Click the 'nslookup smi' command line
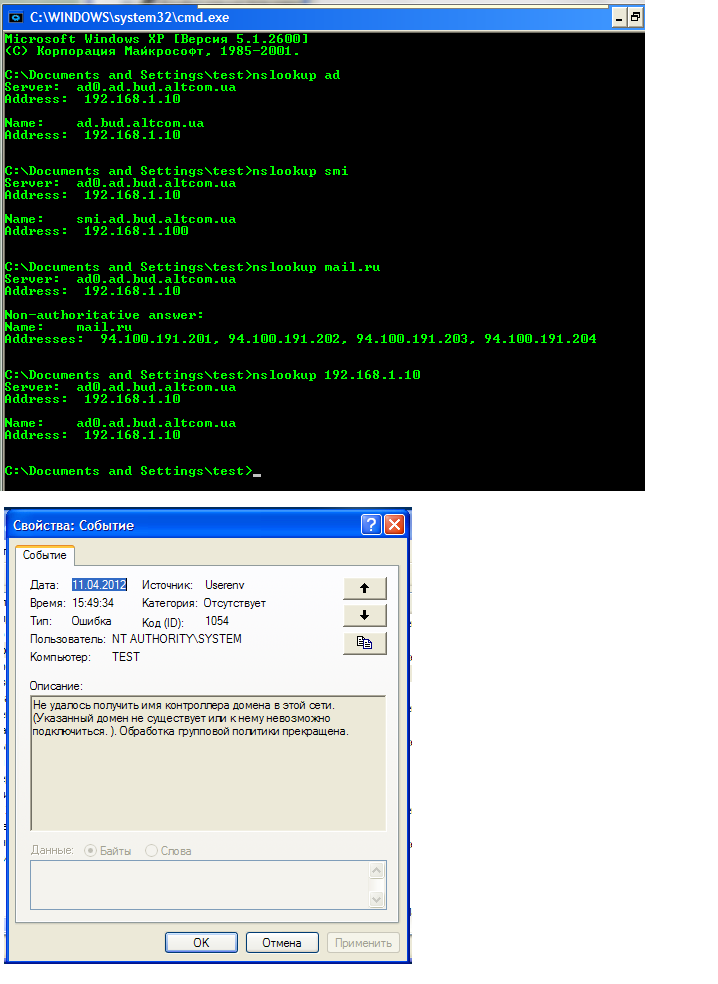The width and height of the screenshot is (718, 984). point(176,171)
